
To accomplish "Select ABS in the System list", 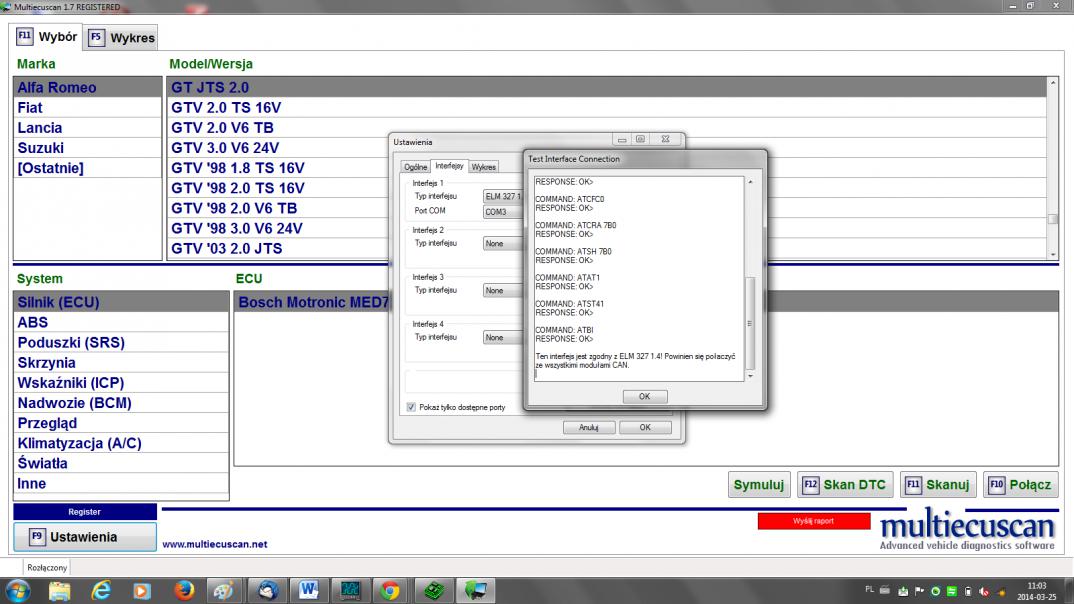I will (121, 323).
